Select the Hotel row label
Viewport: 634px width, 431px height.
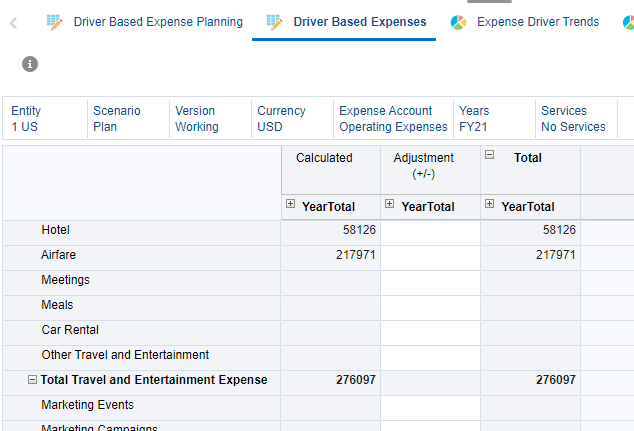(55, 230)
